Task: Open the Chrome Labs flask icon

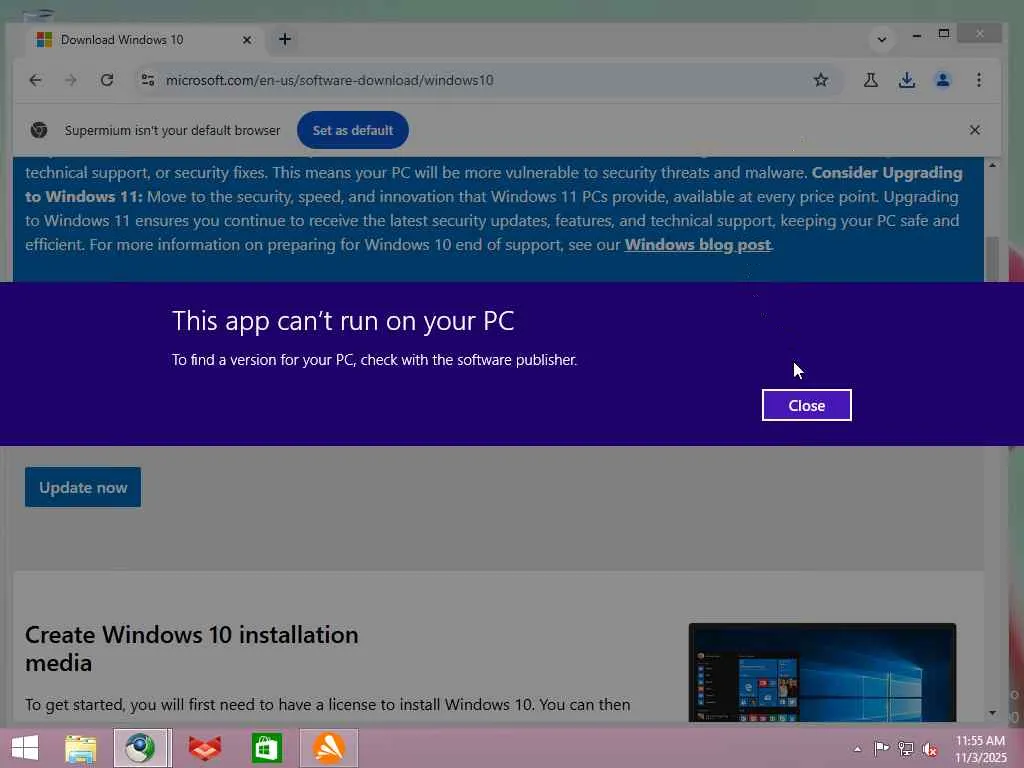Action: (871, 80)
